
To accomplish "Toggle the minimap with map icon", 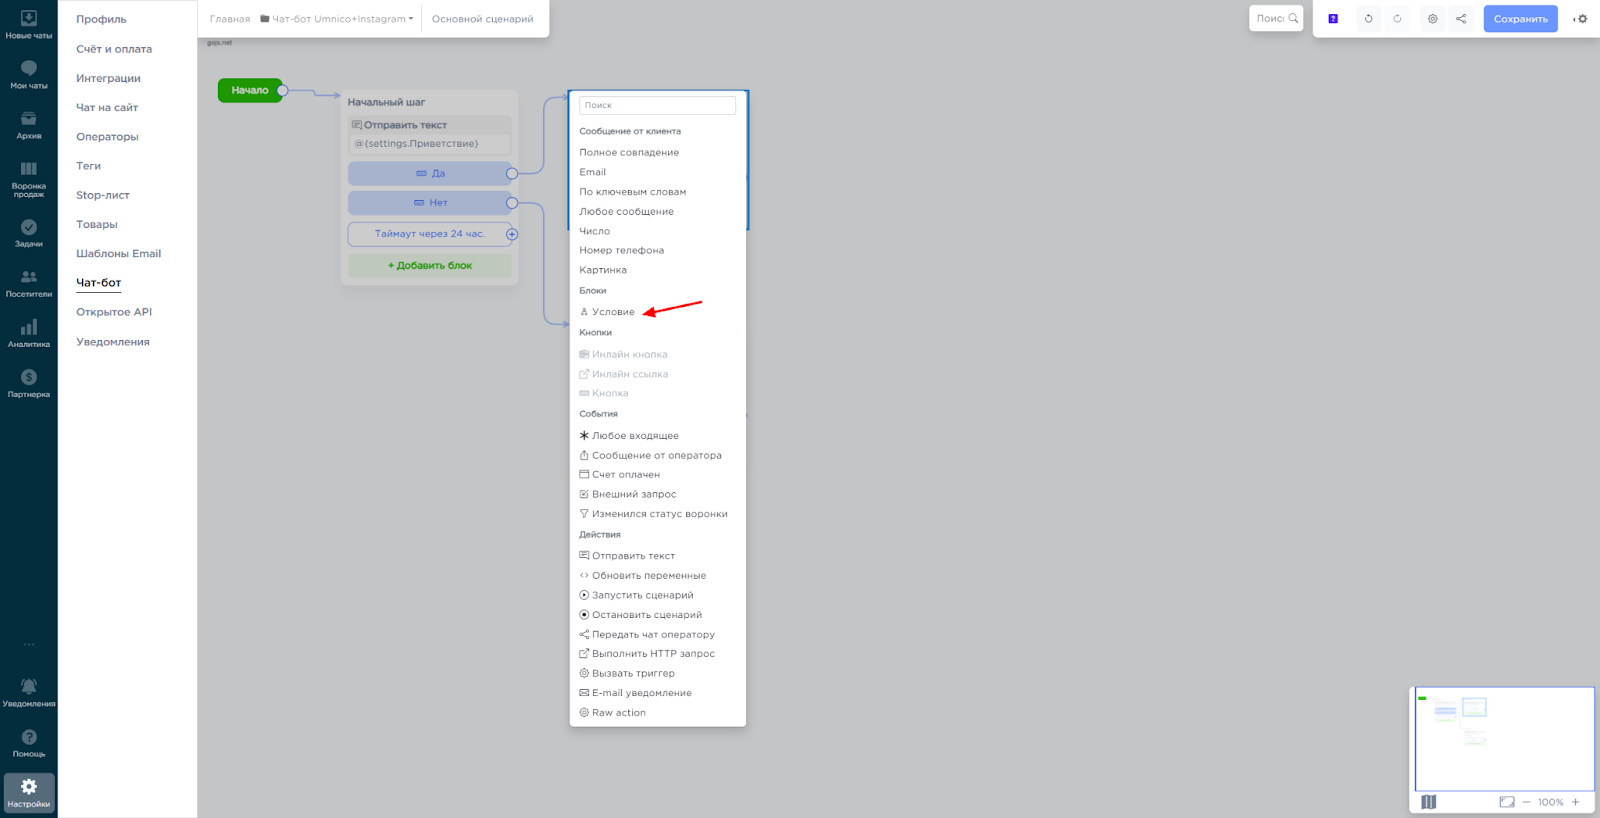I will pyautogui.click(x=1428, y=802).
